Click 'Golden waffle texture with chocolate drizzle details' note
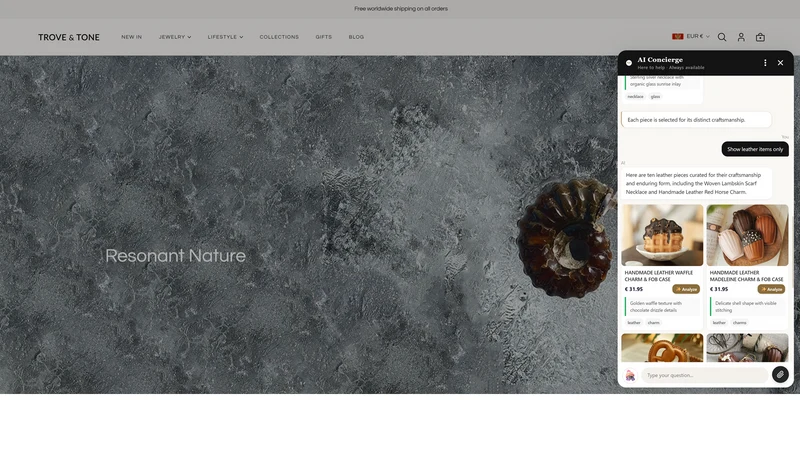This screenshot has width=800, height=450. (x=662, y=307)
